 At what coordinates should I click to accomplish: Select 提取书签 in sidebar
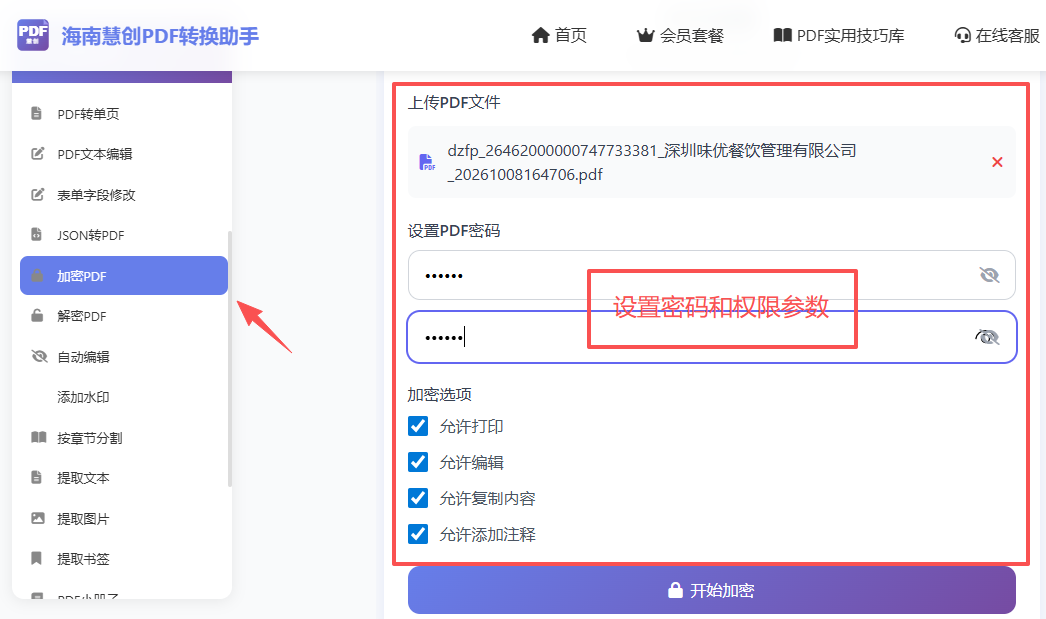(x=123, y=559)
